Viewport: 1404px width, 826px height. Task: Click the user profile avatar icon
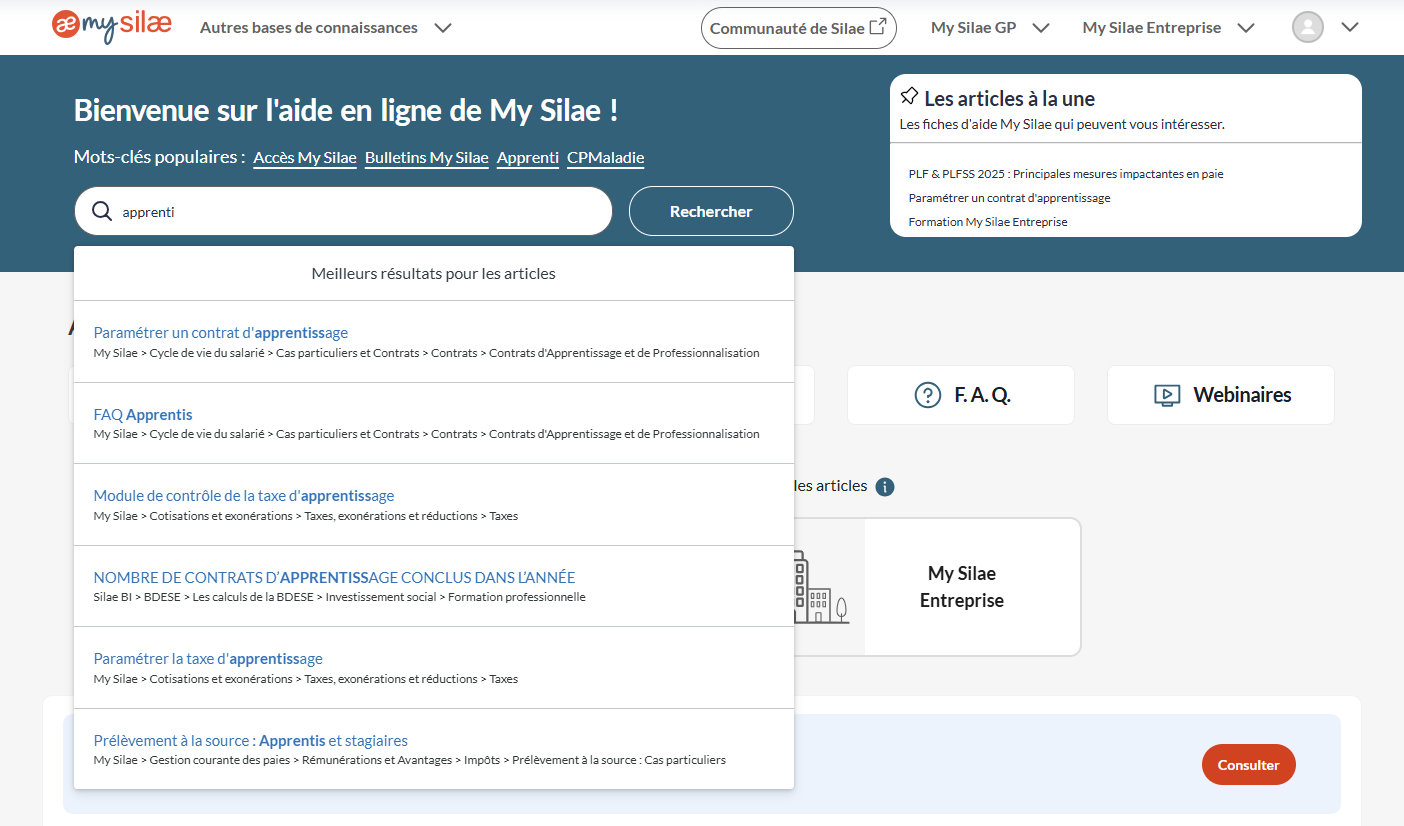coord(1307,27)
